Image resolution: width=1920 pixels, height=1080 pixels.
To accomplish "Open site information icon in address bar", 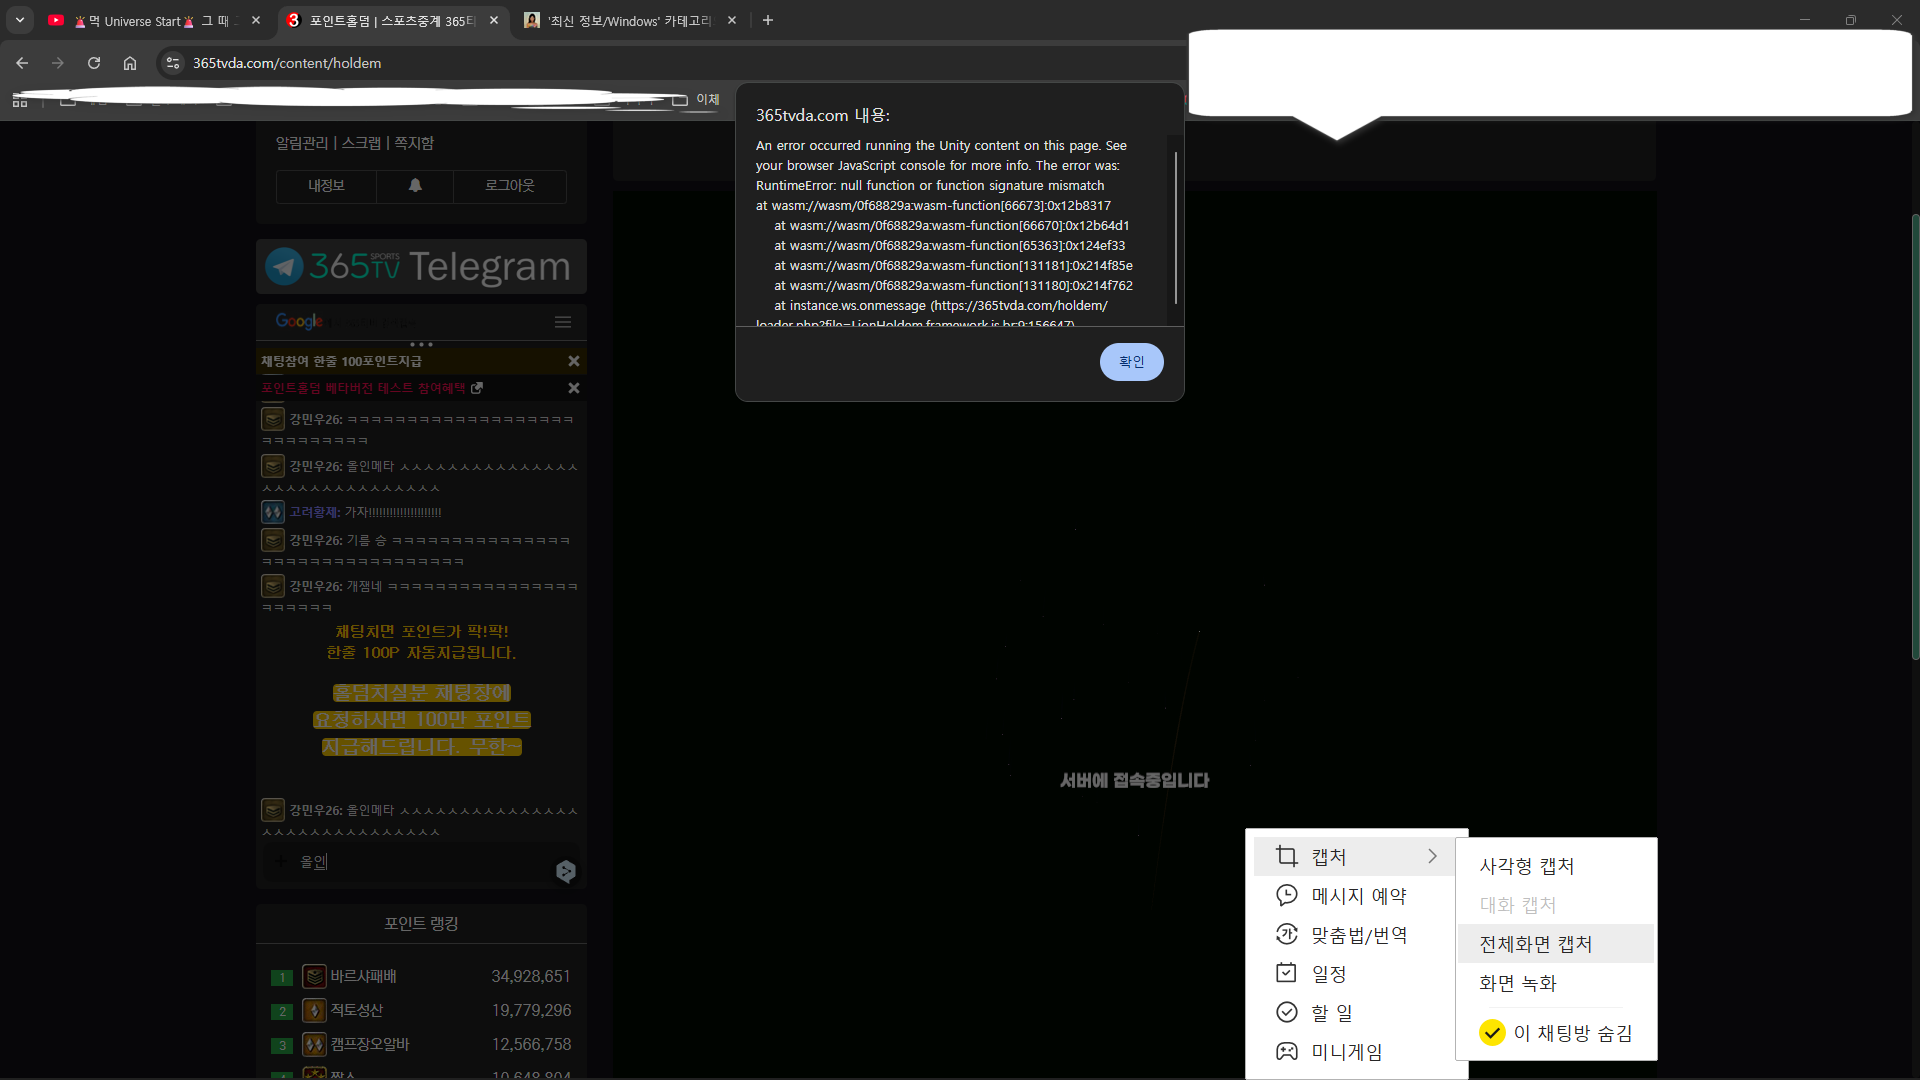I will 173,63.
